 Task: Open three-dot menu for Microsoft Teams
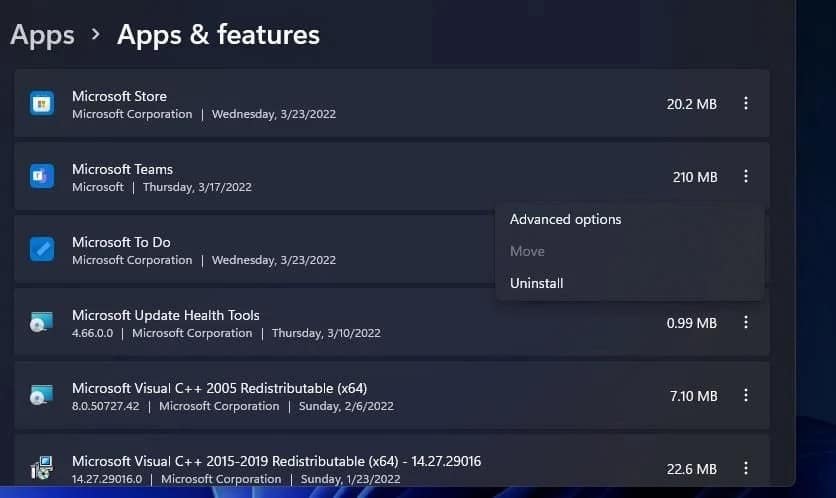(745, 177)
